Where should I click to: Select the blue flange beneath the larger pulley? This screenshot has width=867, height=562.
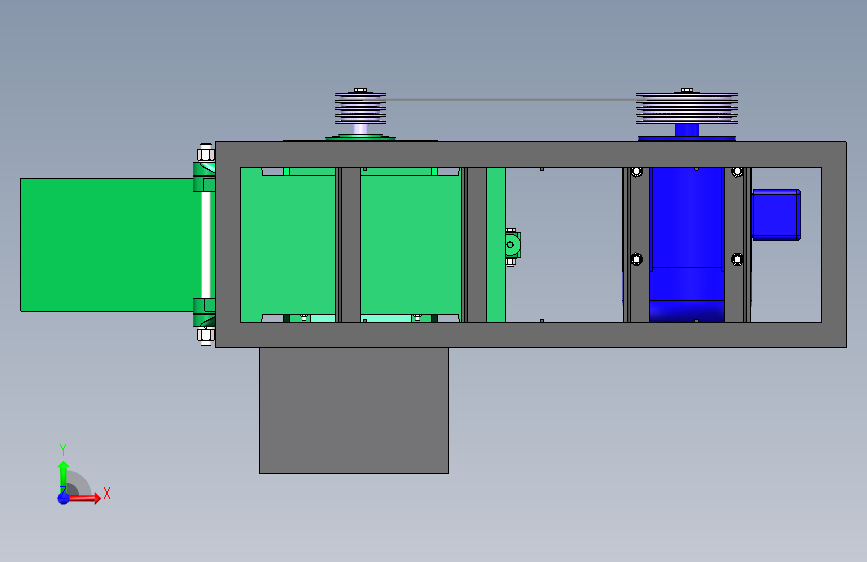point(687,138)
